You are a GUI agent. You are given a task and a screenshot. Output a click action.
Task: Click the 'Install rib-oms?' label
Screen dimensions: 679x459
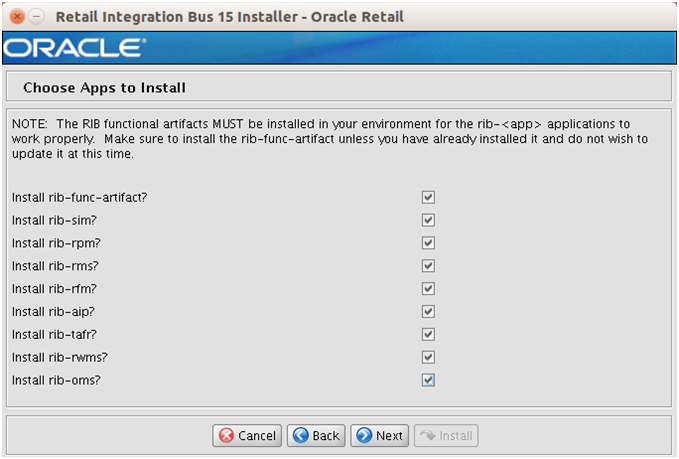(56, 380)
